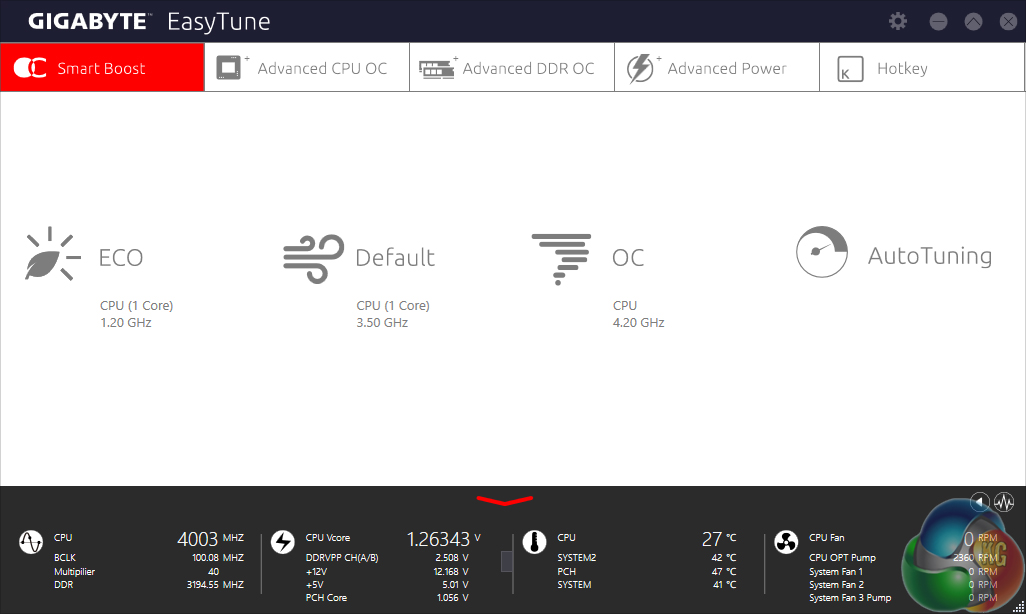Click the DDR 3194.55 MHZ value
Image resolution: width=1026 pixels, height=614 pixels.
[x=215, y=585]
